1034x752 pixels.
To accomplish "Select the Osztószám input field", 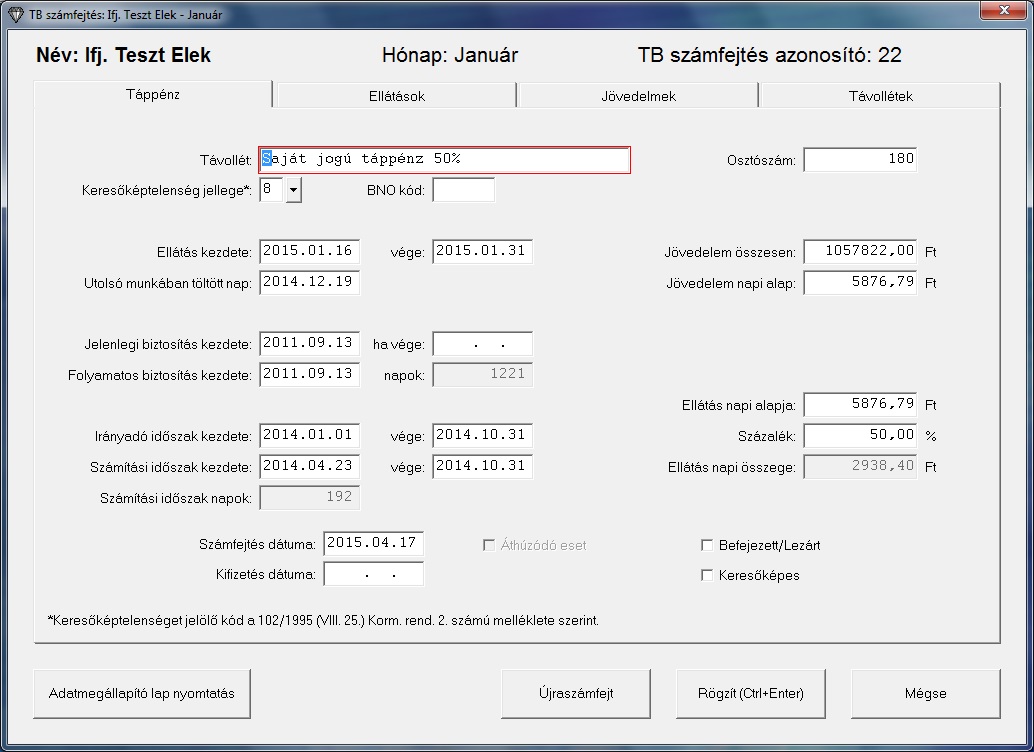I will pyautogui.click(x=859, y=160).
